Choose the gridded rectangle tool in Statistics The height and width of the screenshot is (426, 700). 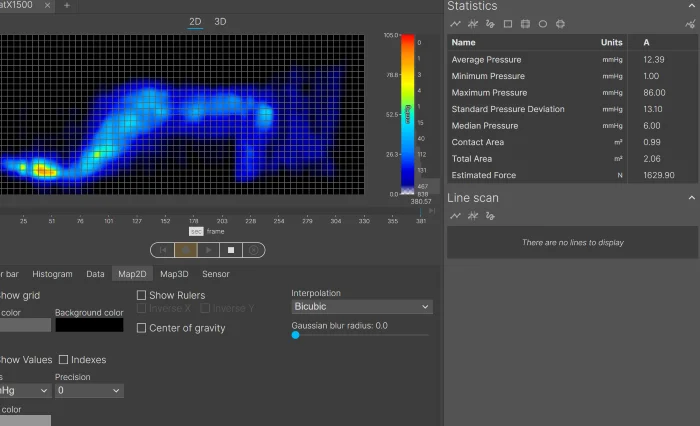(x=525, y=23)
